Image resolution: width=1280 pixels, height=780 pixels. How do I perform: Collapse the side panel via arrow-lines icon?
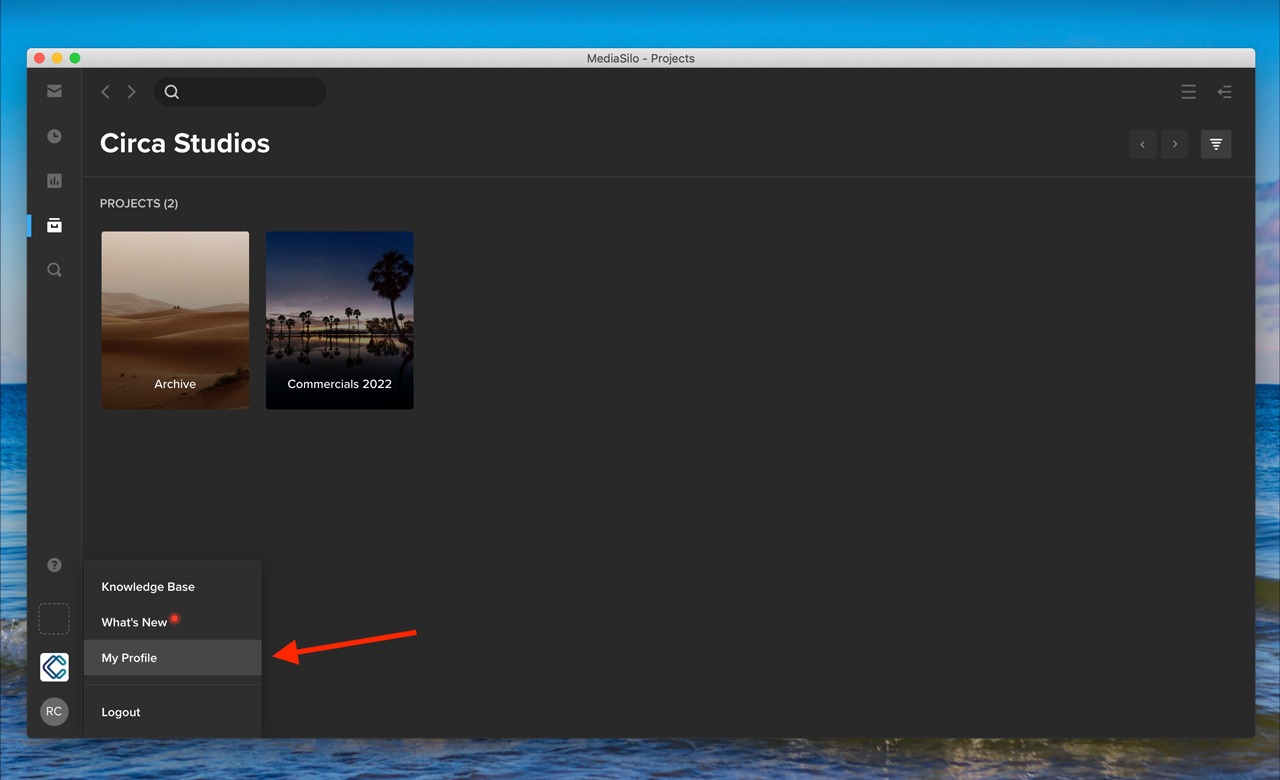1224,92
